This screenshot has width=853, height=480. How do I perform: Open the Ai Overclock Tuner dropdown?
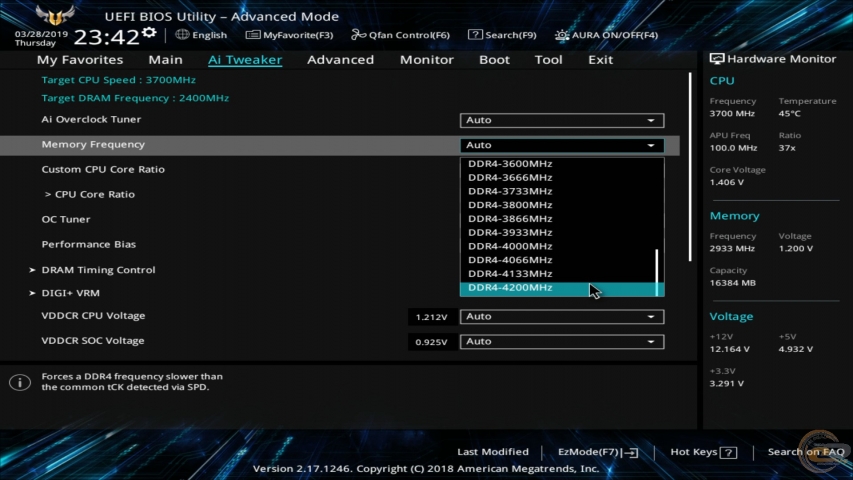click(x=562, y=120)
